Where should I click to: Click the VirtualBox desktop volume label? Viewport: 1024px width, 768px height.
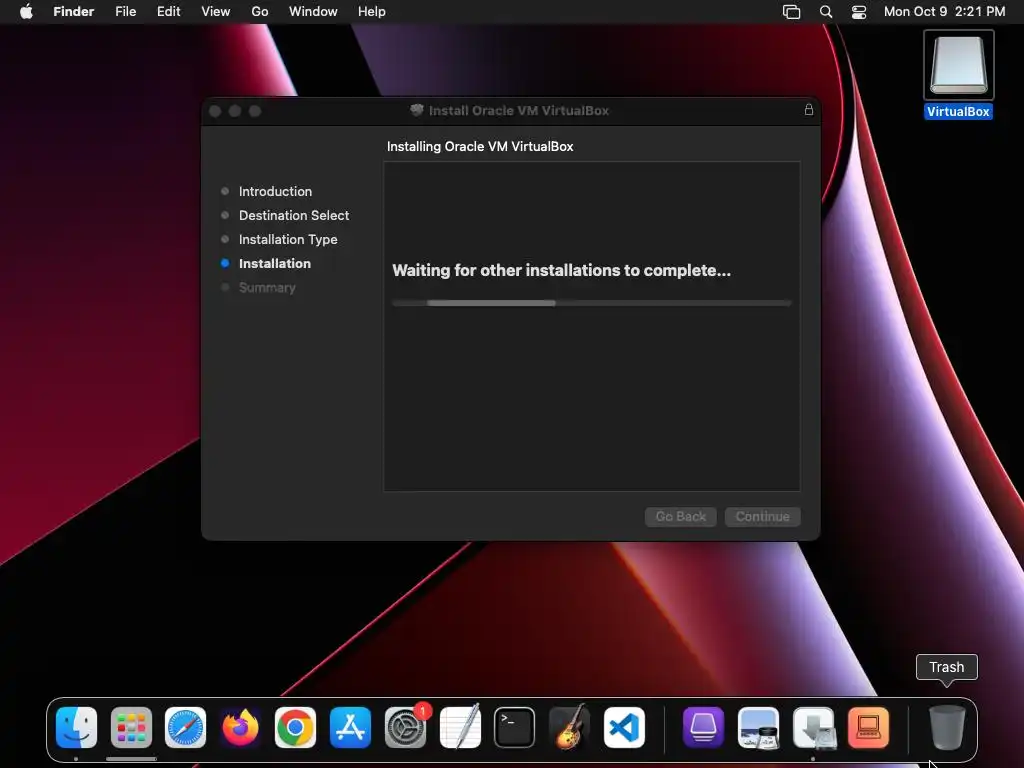(x=958, y=112)
